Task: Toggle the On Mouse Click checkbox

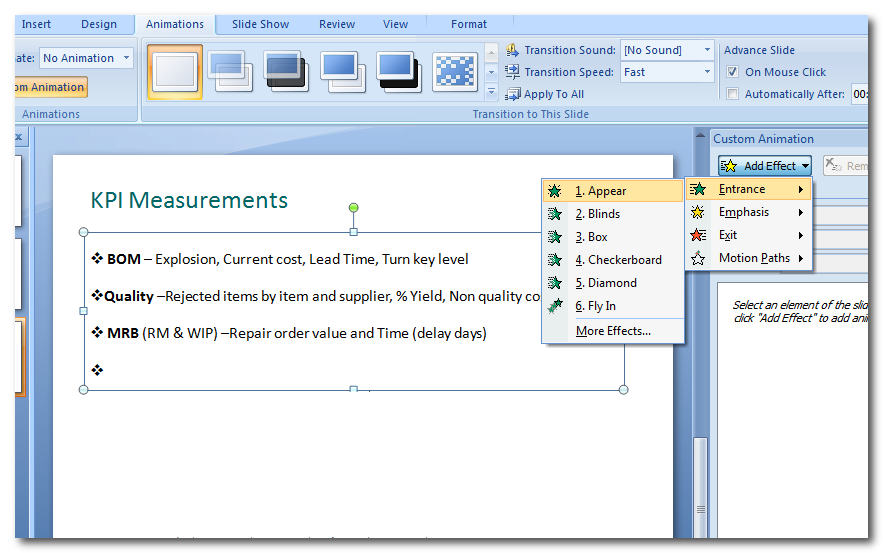Action: coord(733,72)
